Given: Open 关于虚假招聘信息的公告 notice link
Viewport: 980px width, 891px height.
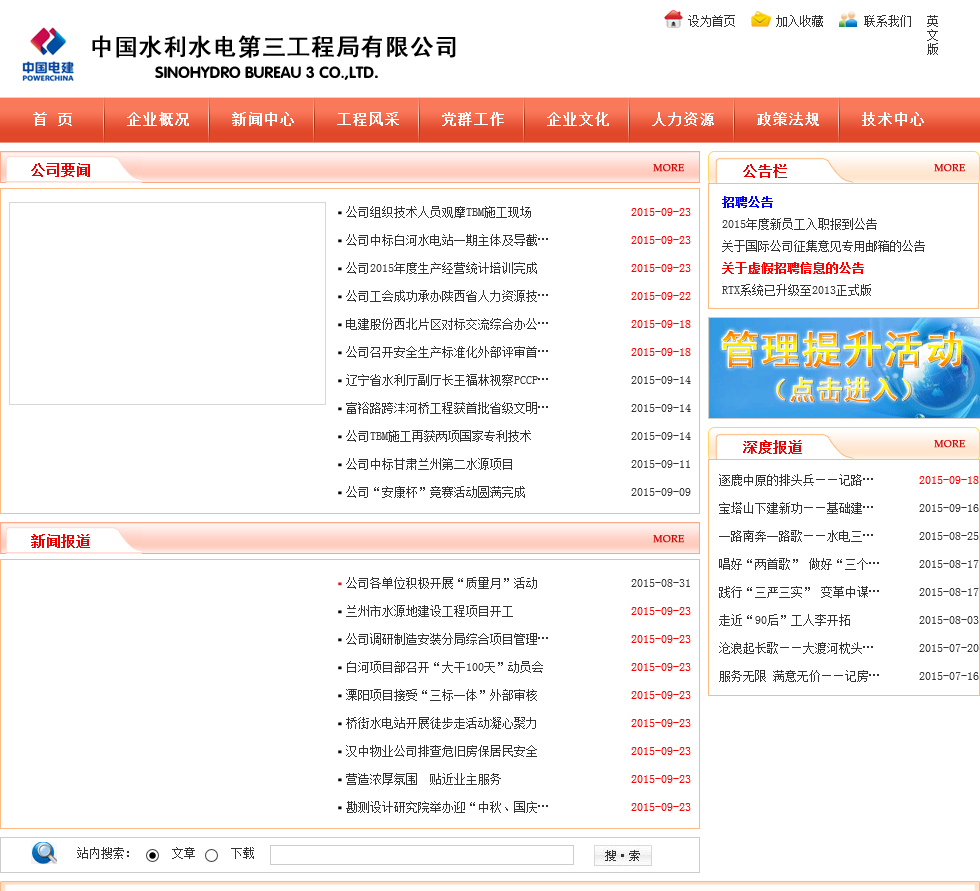Looking at the screenshot, I should (793, 268).
